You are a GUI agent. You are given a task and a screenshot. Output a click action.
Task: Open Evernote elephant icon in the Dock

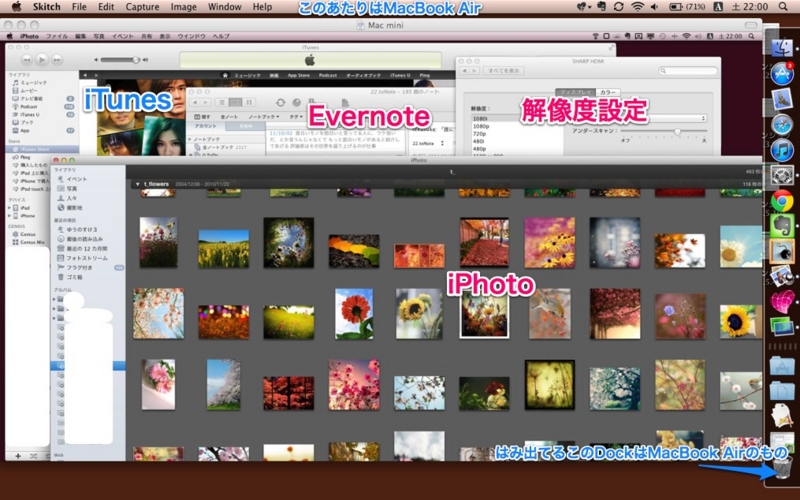pyautogui.click(x=782, y=226)
